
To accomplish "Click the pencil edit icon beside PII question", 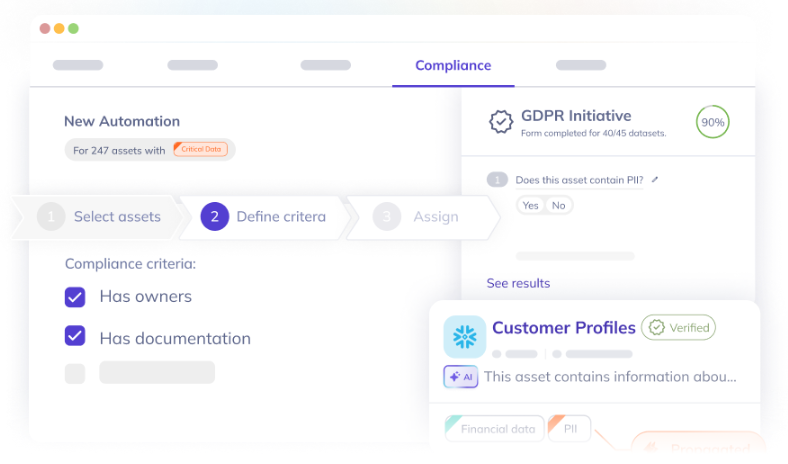I will coord(655,179).
